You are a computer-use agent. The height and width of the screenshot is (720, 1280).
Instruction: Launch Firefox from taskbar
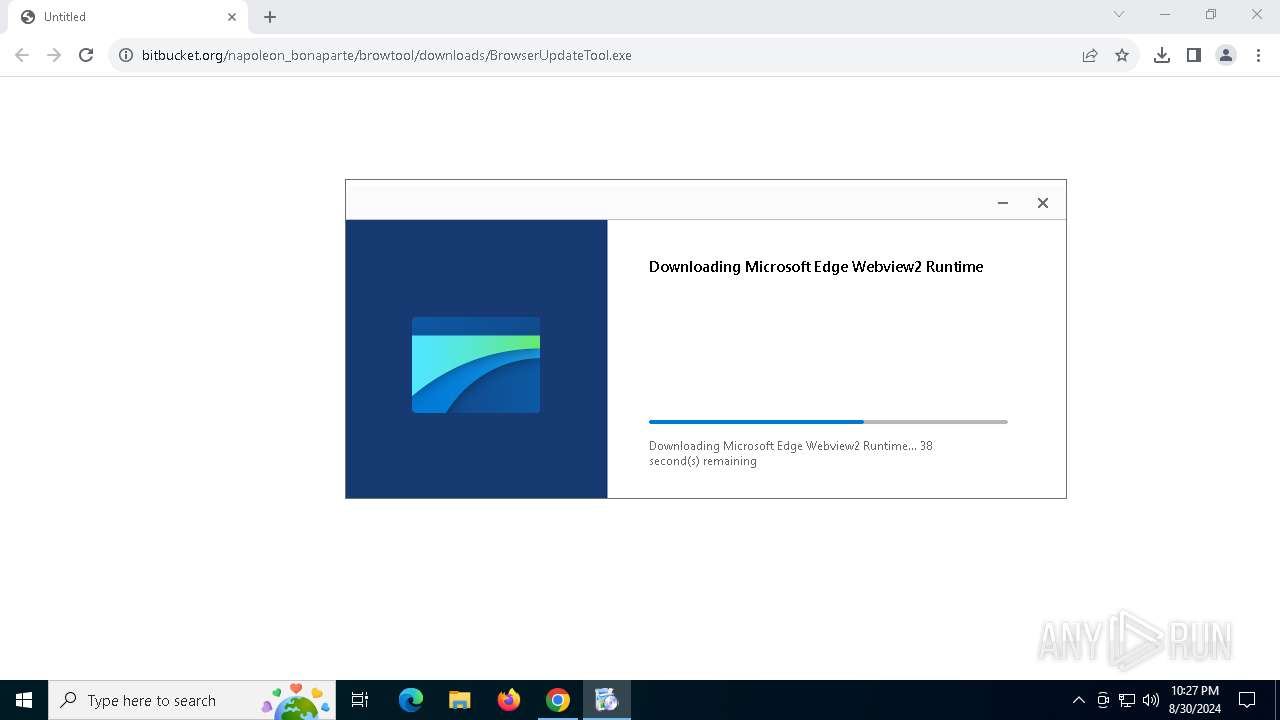[509, 700]
